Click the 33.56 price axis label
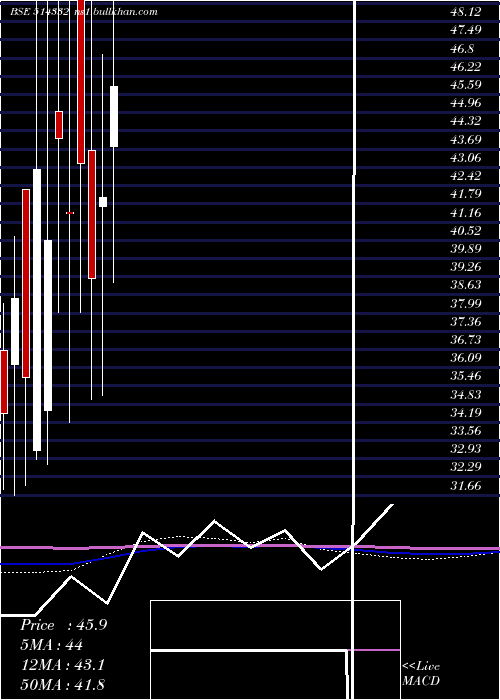Viewport: 500px width, 700px height. (x=466, y=431)
